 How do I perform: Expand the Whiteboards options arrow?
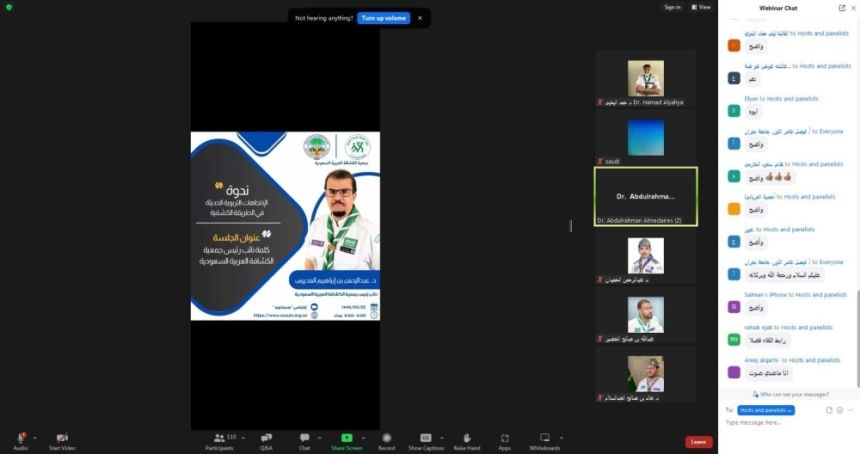(x=561, y=438)
